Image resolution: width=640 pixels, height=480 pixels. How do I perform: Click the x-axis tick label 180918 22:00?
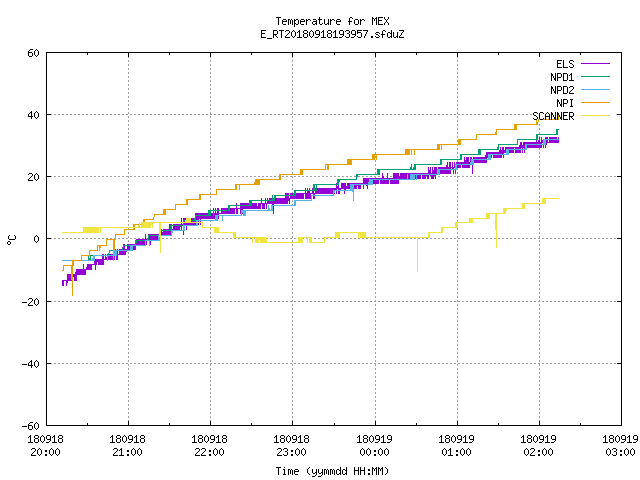(209, 446)
